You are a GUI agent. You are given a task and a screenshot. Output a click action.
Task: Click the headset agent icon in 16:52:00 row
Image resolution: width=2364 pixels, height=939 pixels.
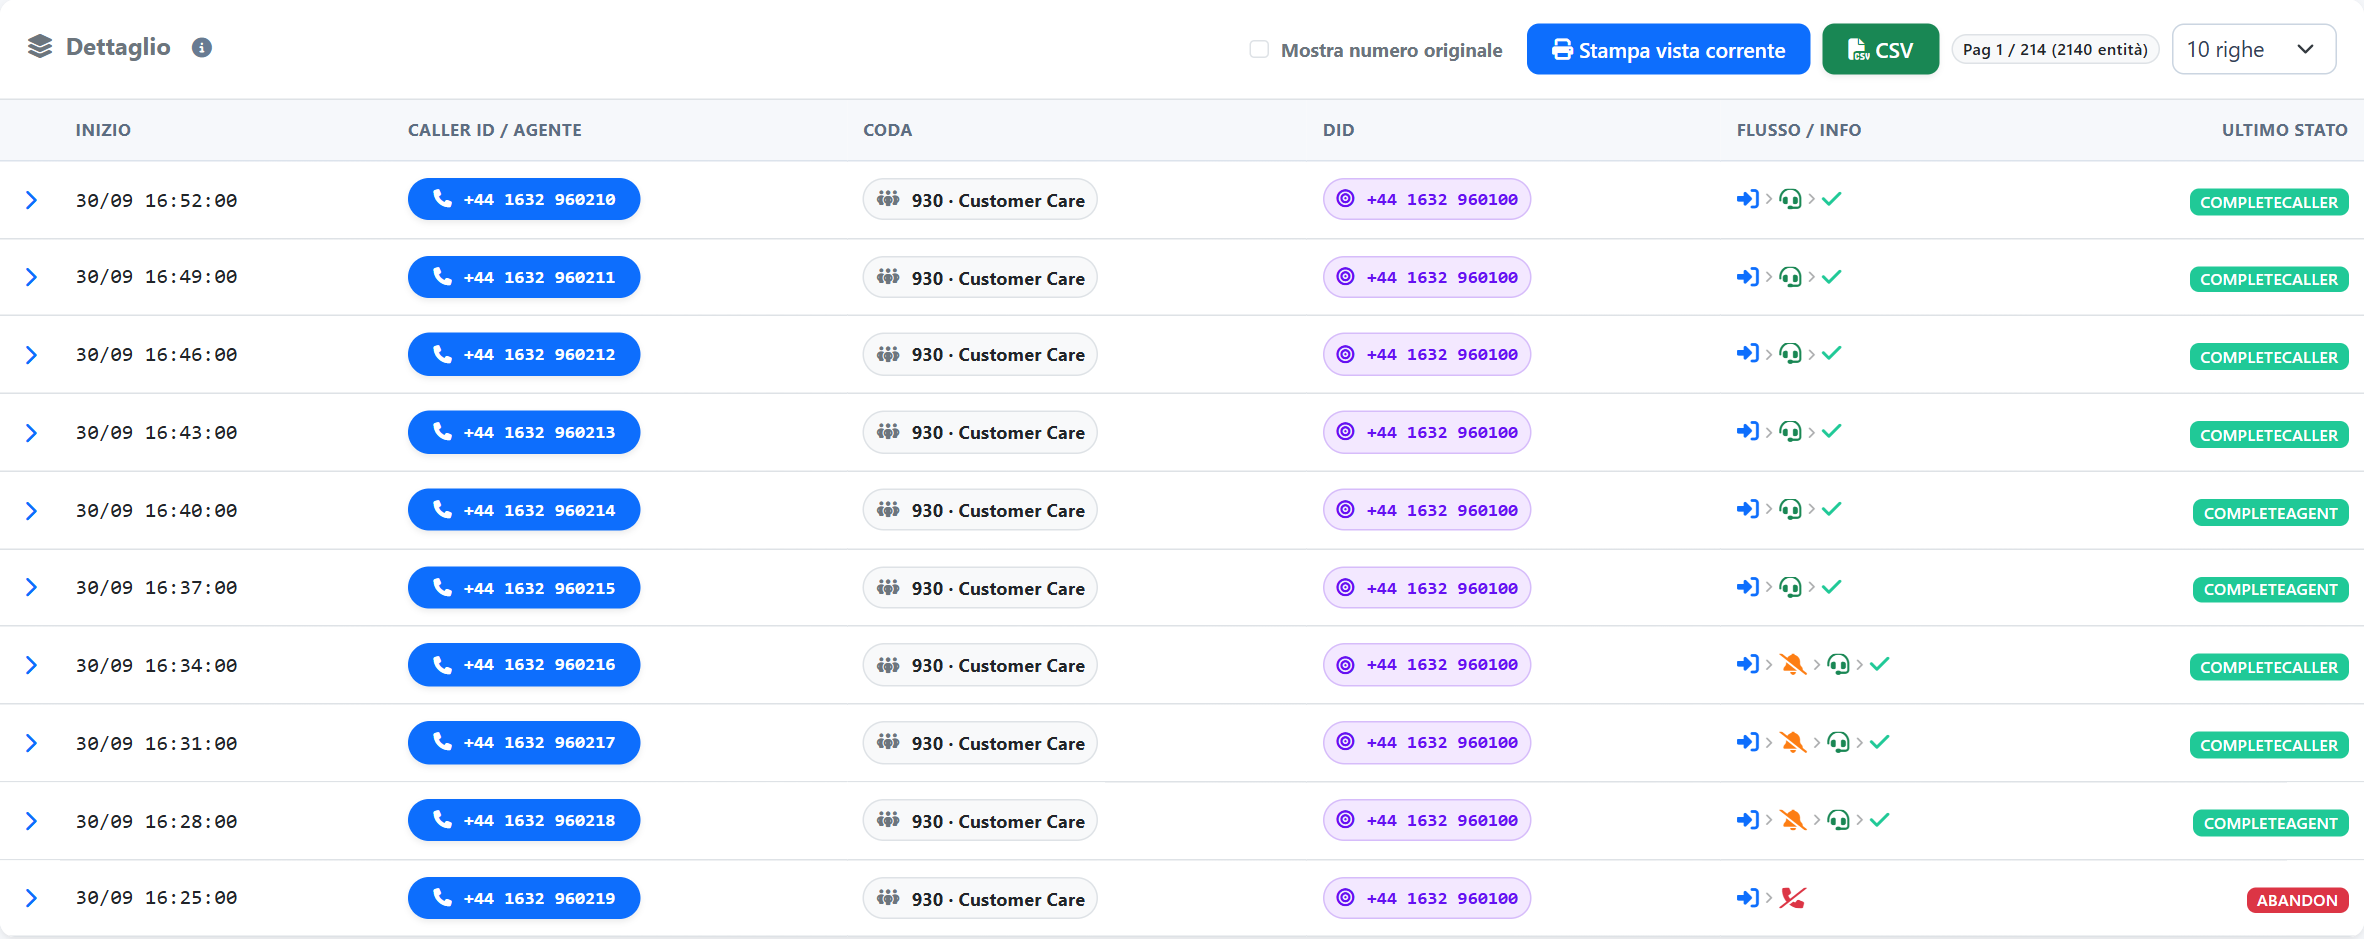1791,199
